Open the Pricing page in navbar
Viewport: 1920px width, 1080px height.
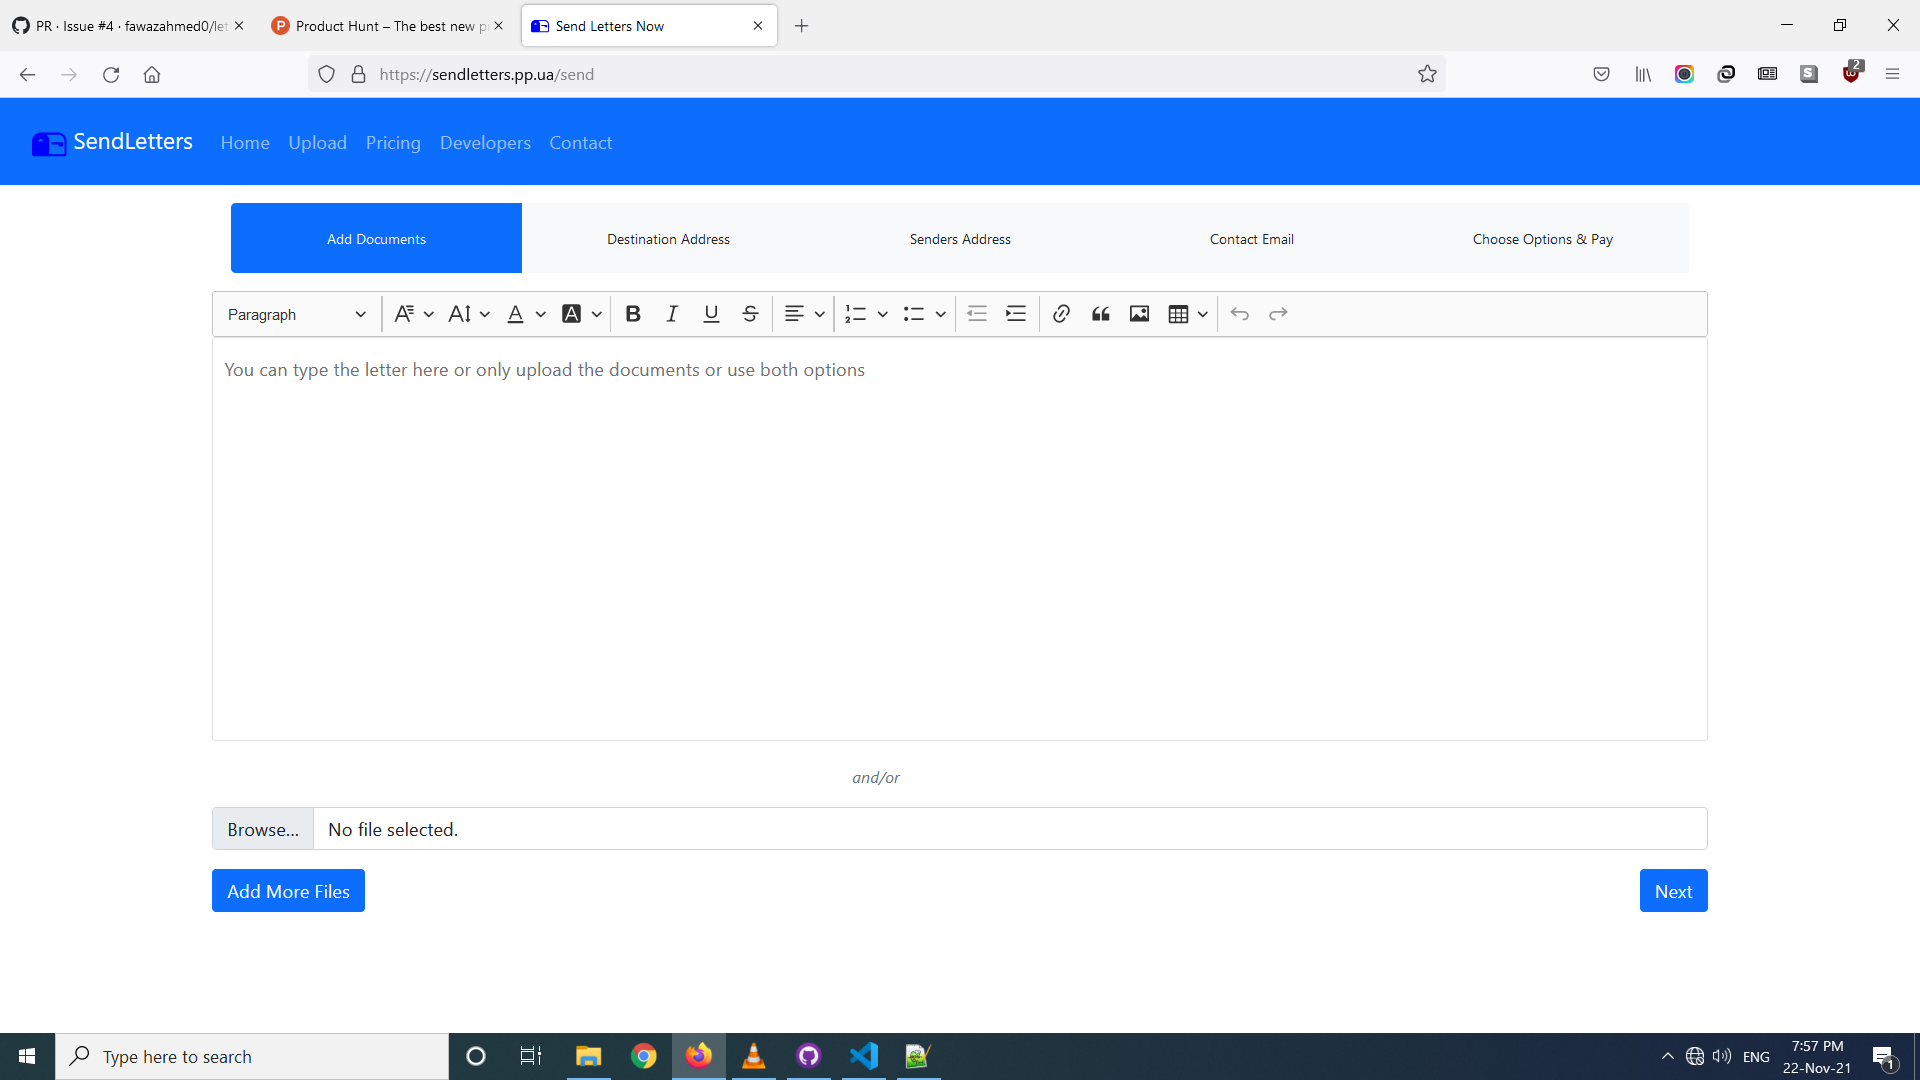(x=393, y=143)
